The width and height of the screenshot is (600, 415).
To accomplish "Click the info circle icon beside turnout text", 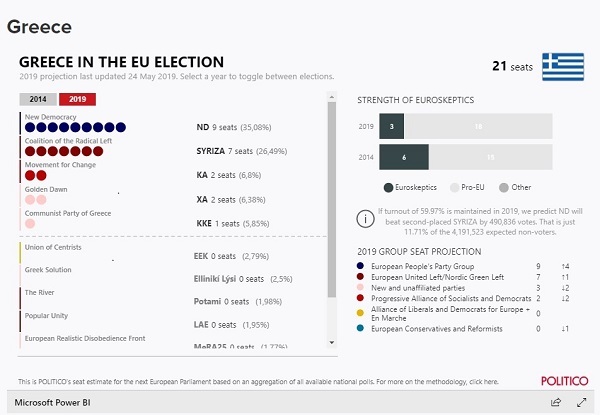I will [x=365, y=217].
